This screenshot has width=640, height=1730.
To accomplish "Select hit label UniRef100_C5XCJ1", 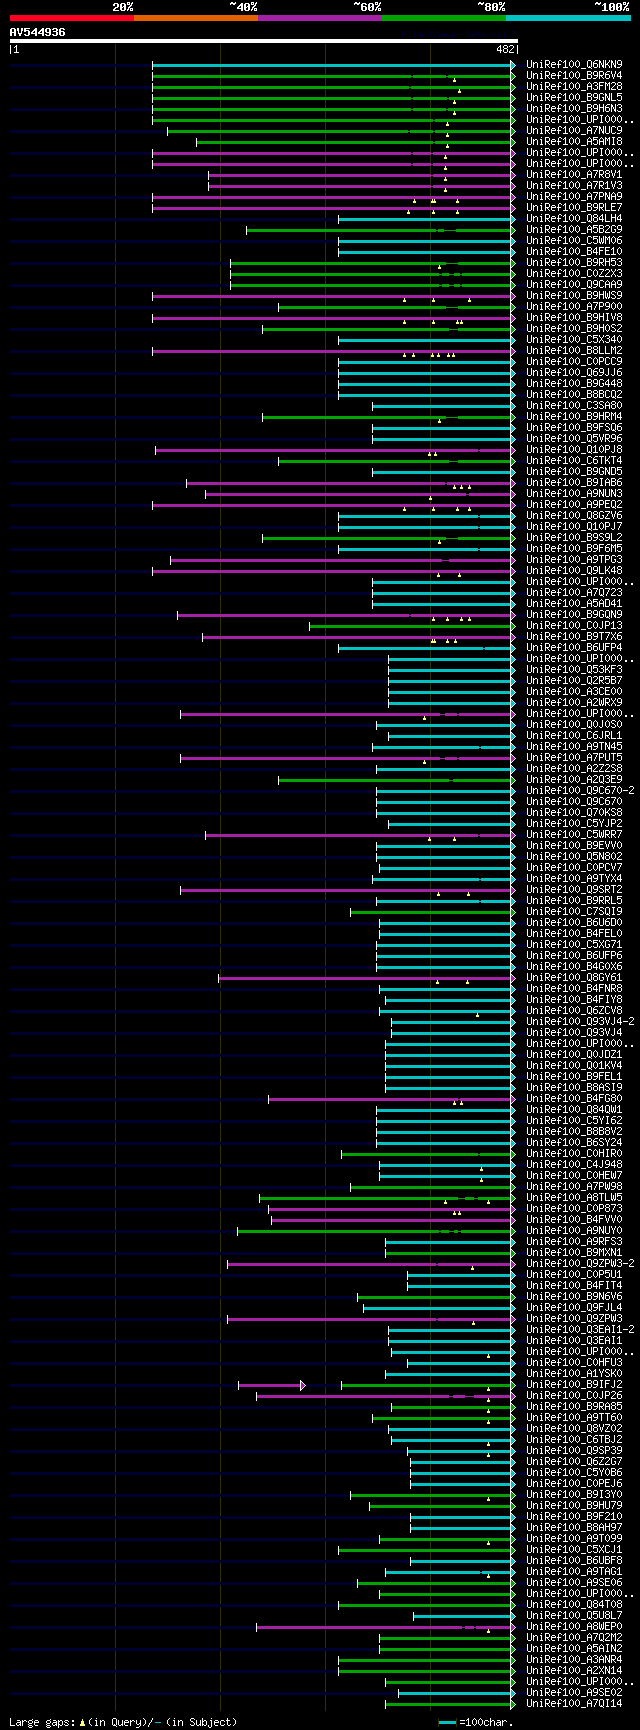I will click(x=574, y=1549).
